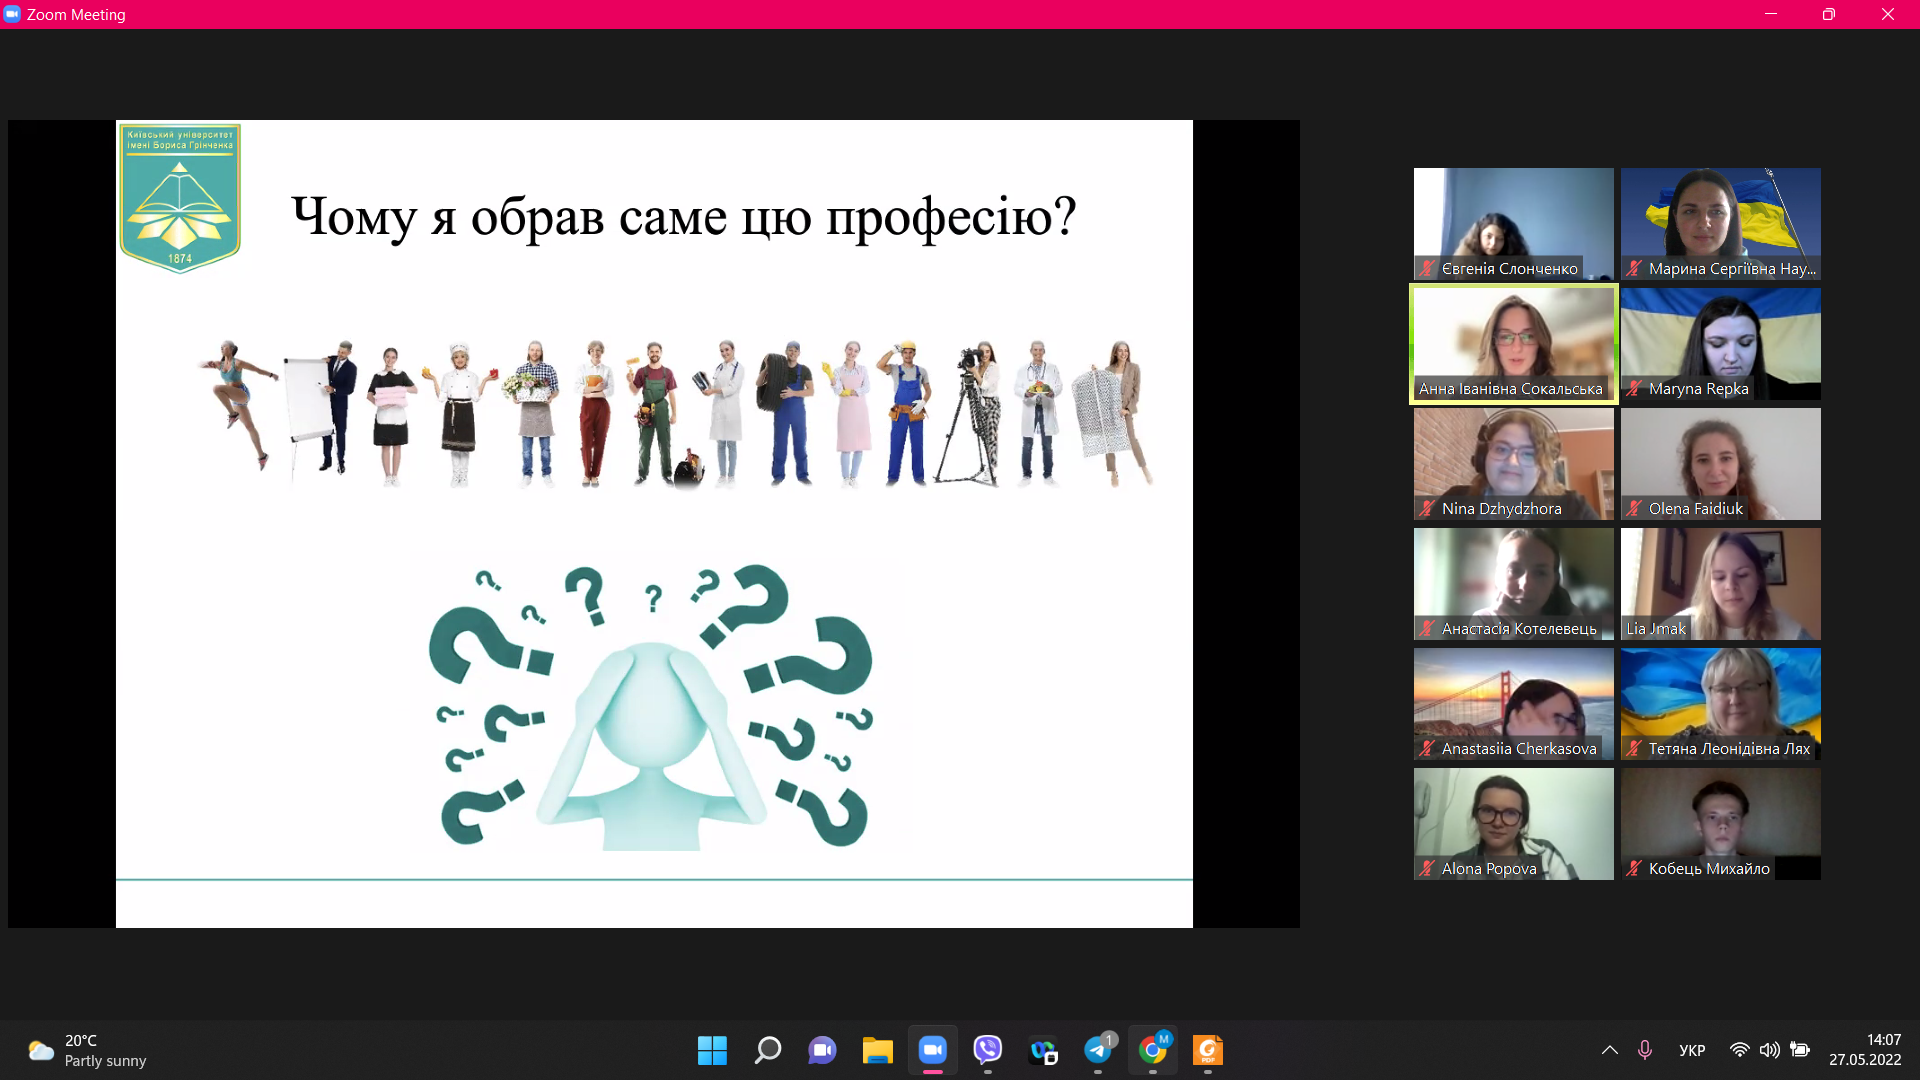1920x1080 pixels.
Task: Open Foxit PDF reader from taskbar
Action: click(x=1208, y=1050)
